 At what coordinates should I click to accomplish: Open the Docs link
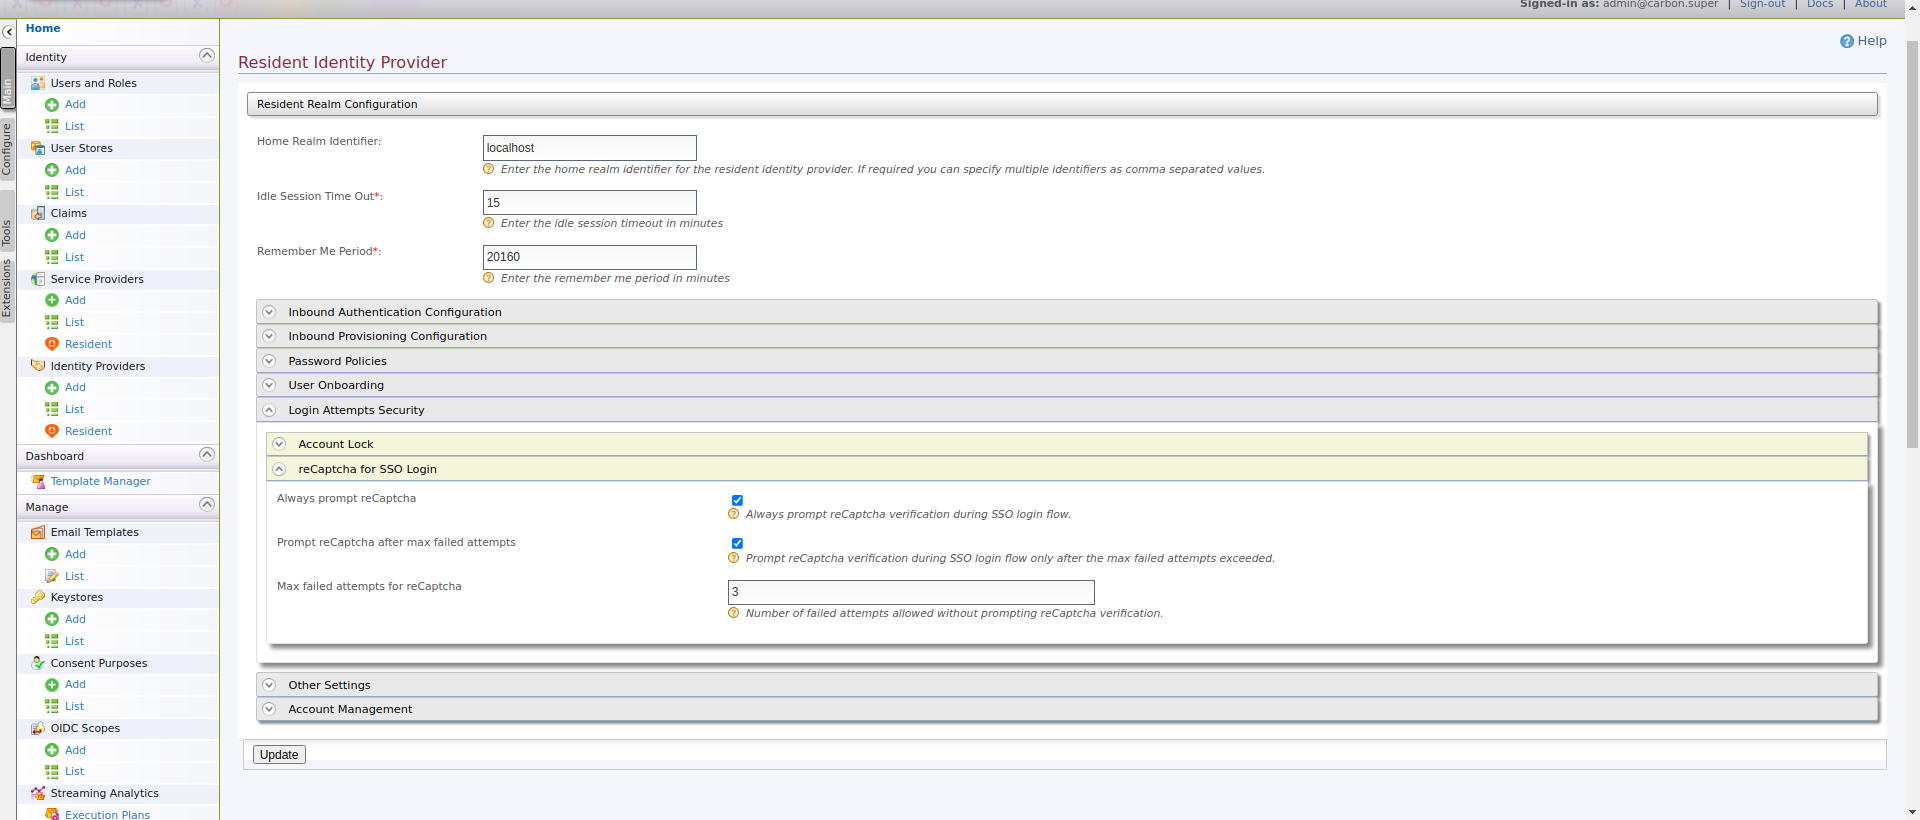tap(1820, 4)
